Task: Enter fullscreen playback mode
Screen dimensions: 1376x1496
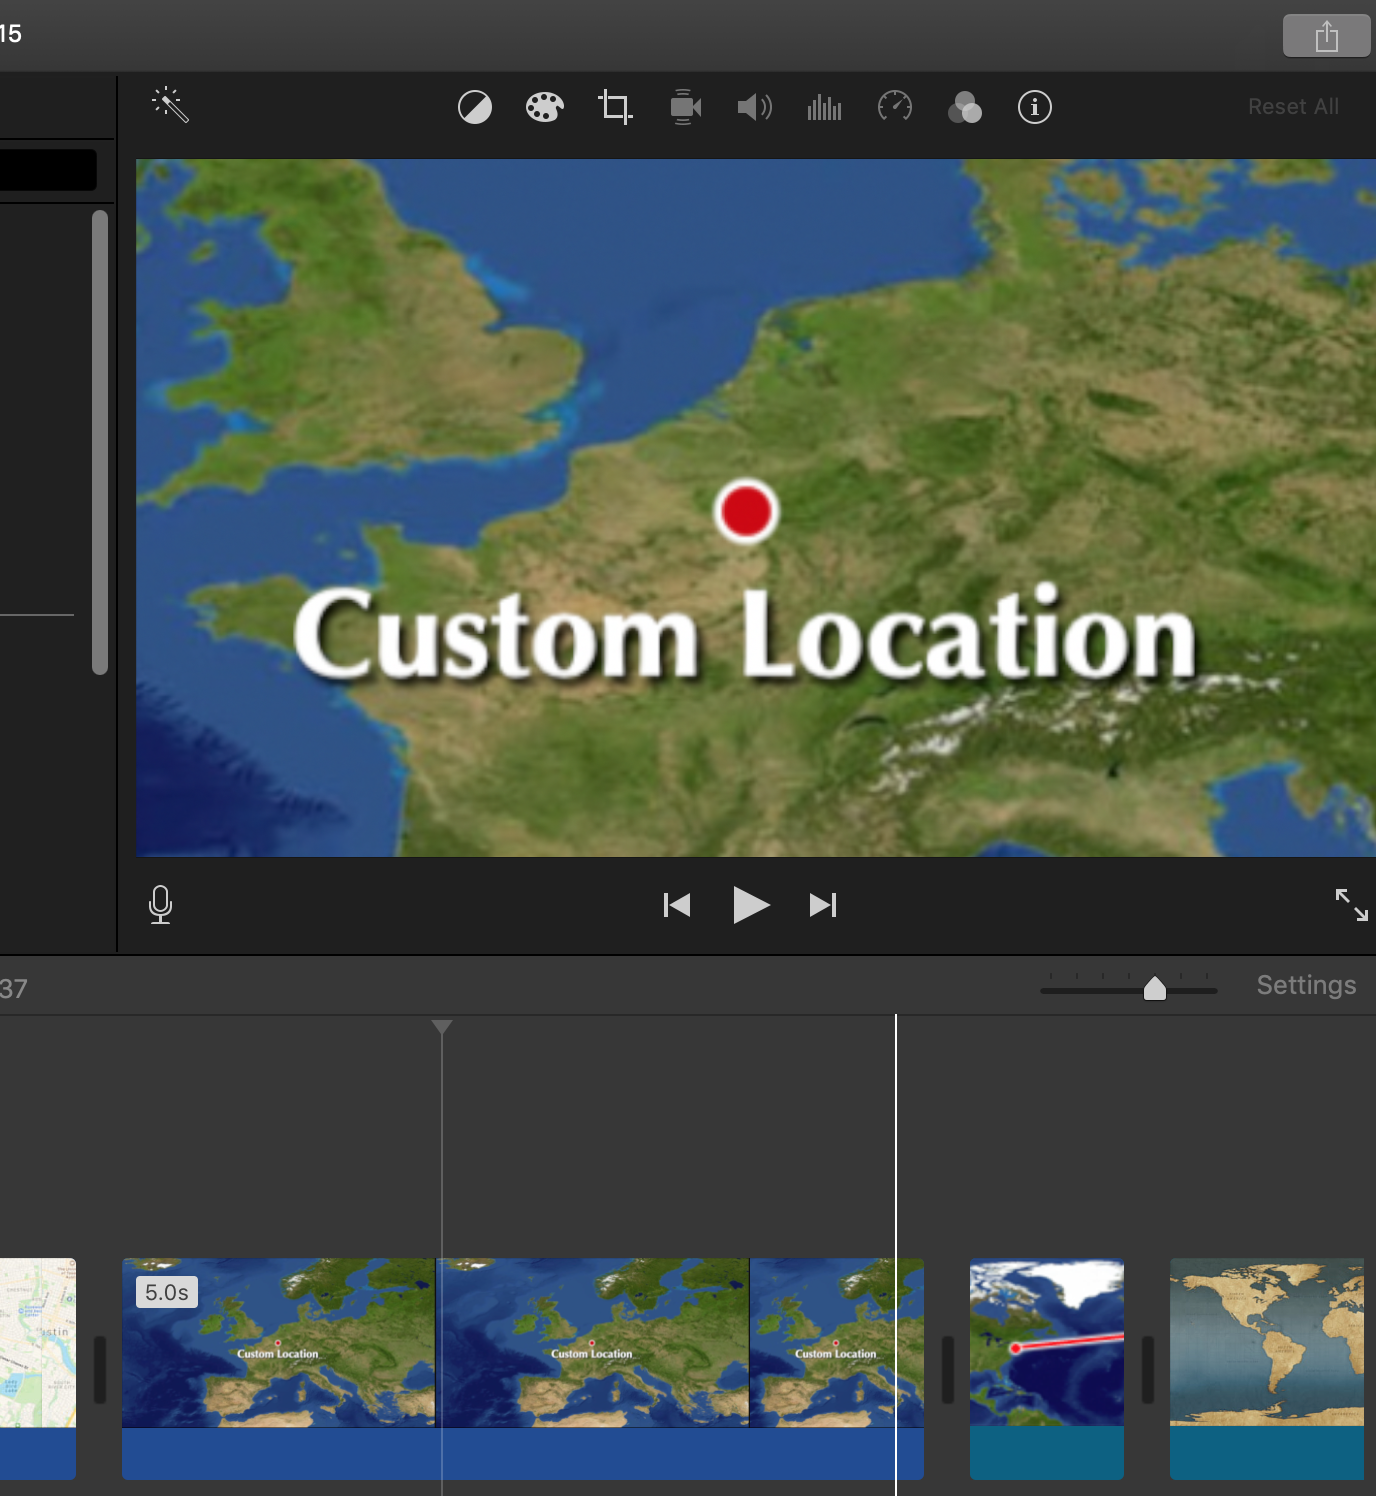Action: (x=1351, y=905)
